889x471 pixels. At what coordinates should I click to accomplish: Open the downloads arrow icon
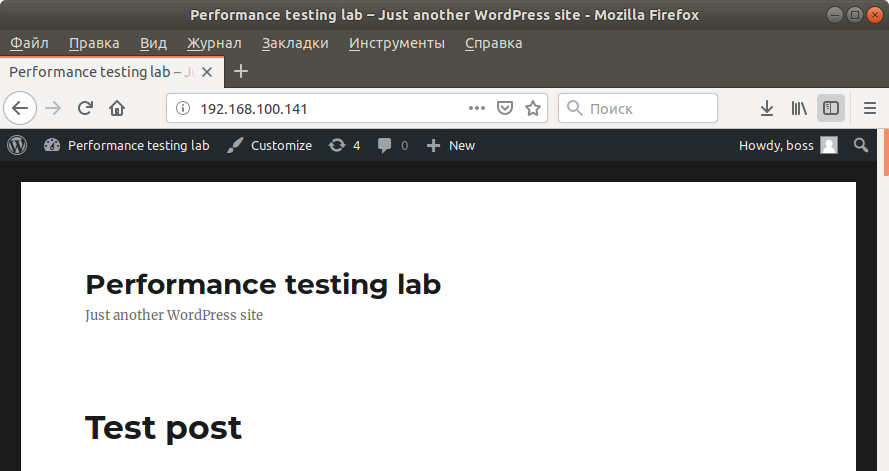tap(767, 108)
